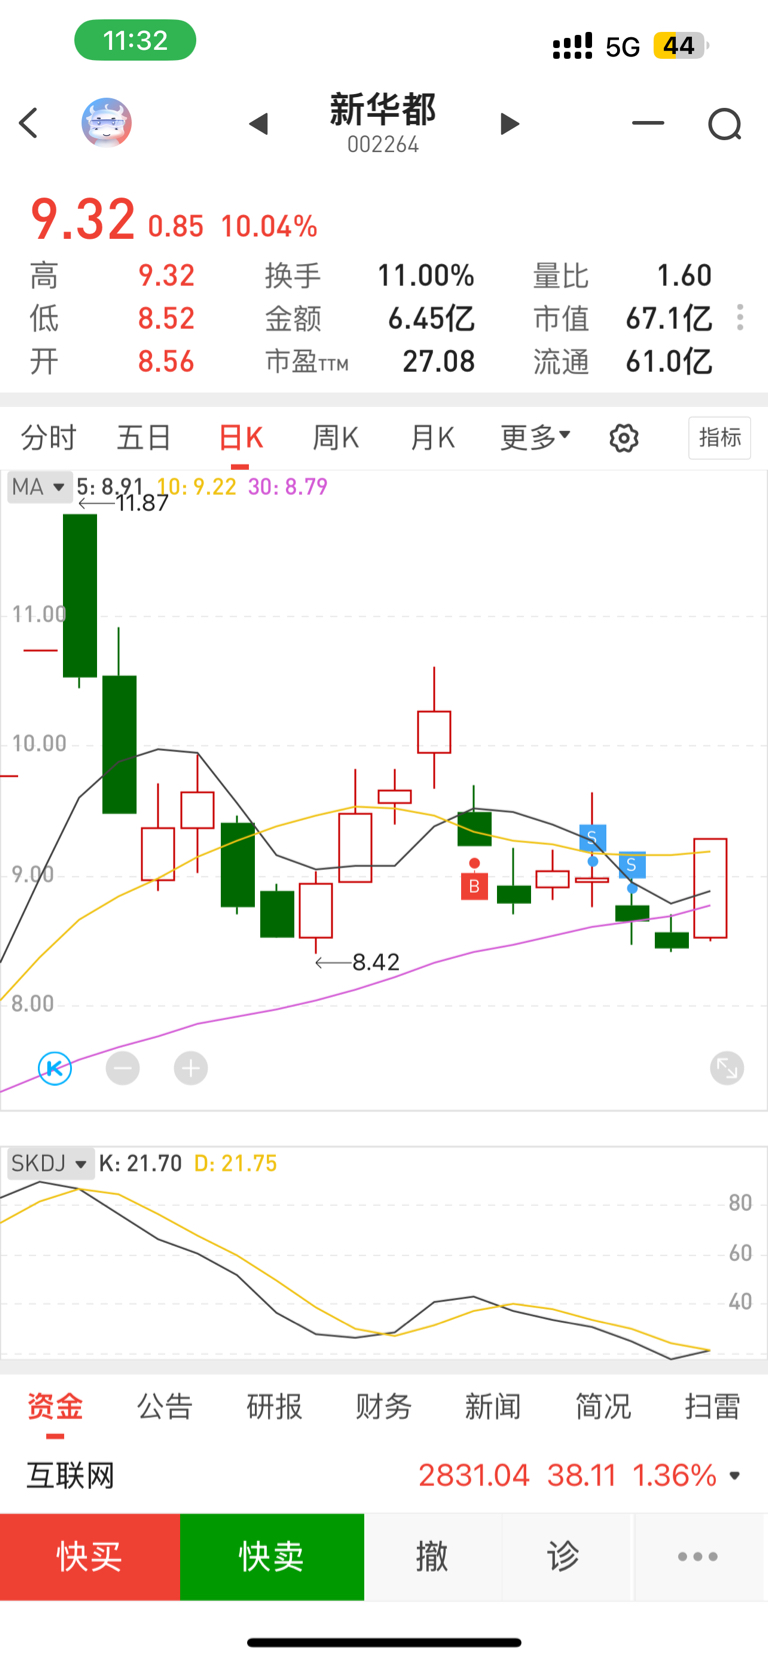Switch to previous stock with left triangle
768x1662 pixels.
[x=259, y=124]
